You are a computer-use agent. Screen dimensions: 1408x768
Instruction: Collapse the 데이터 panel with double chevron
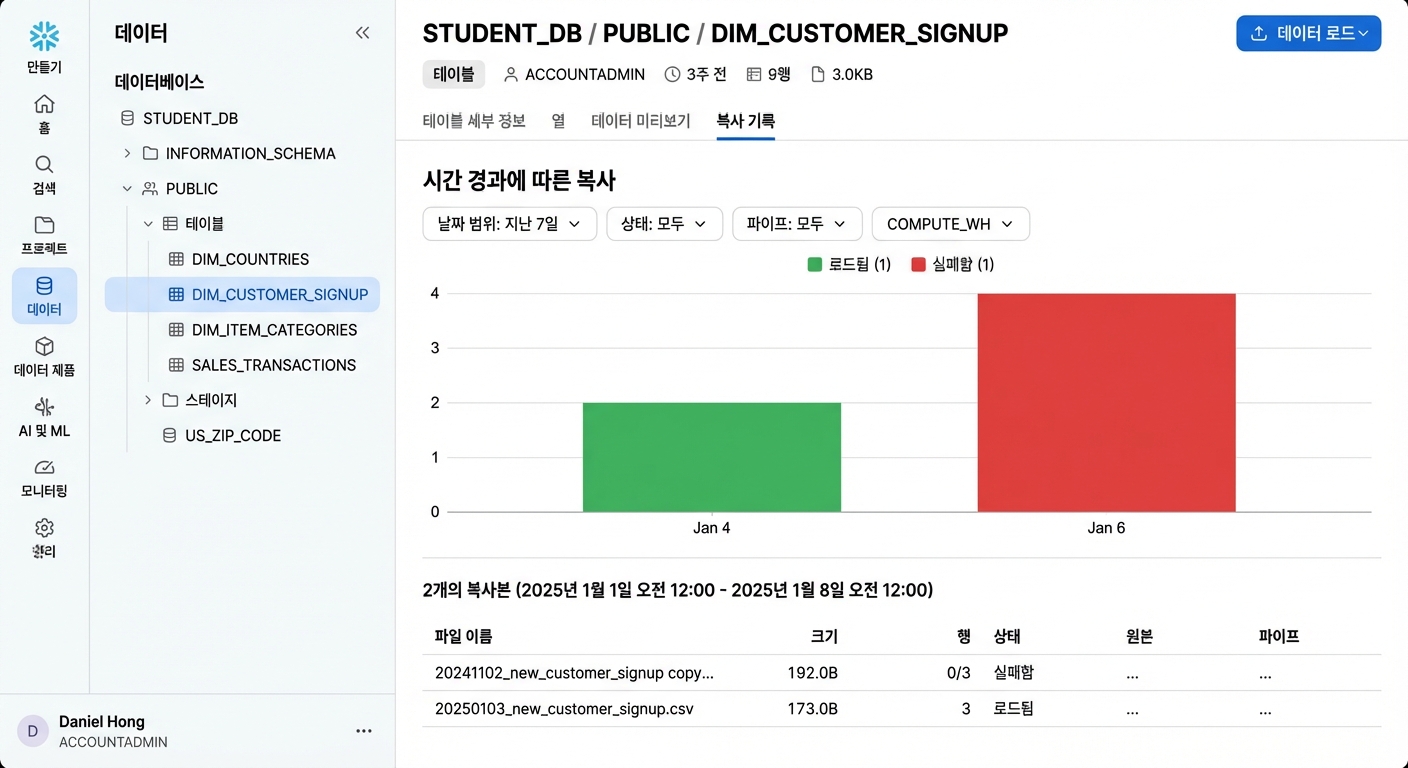pyautogui.click(x=363, y=33)
